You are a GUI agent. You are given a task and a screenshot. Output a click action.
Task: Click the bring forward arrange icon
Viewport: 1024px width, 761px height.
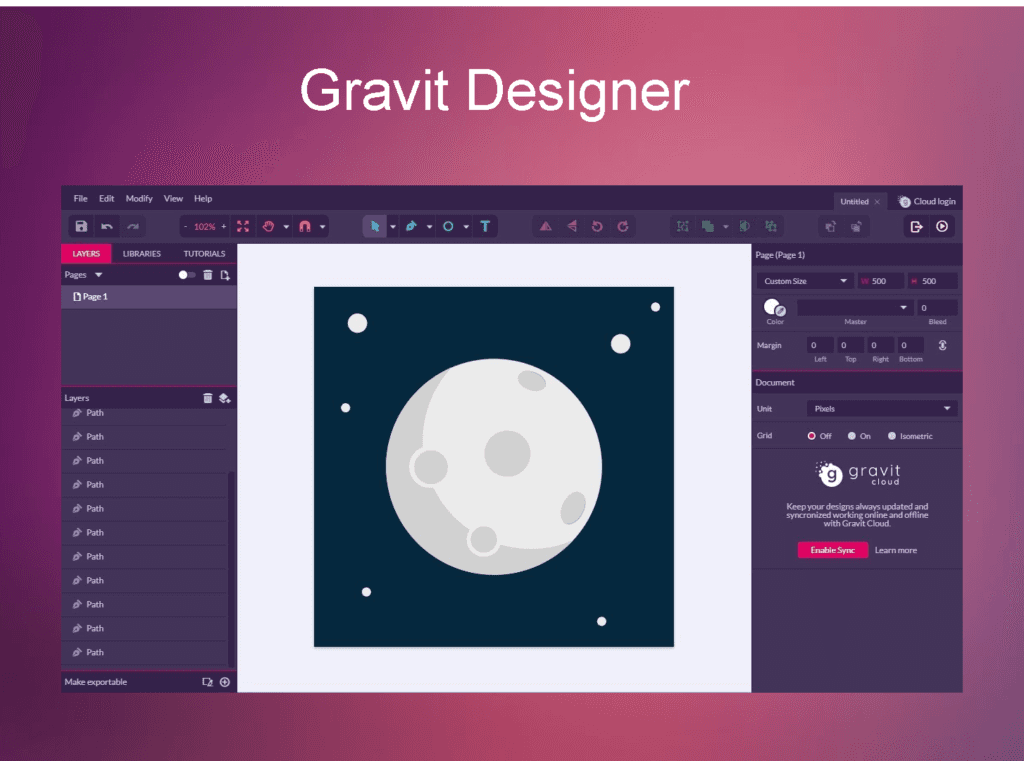pyautogui.click(x=830, y=227)
